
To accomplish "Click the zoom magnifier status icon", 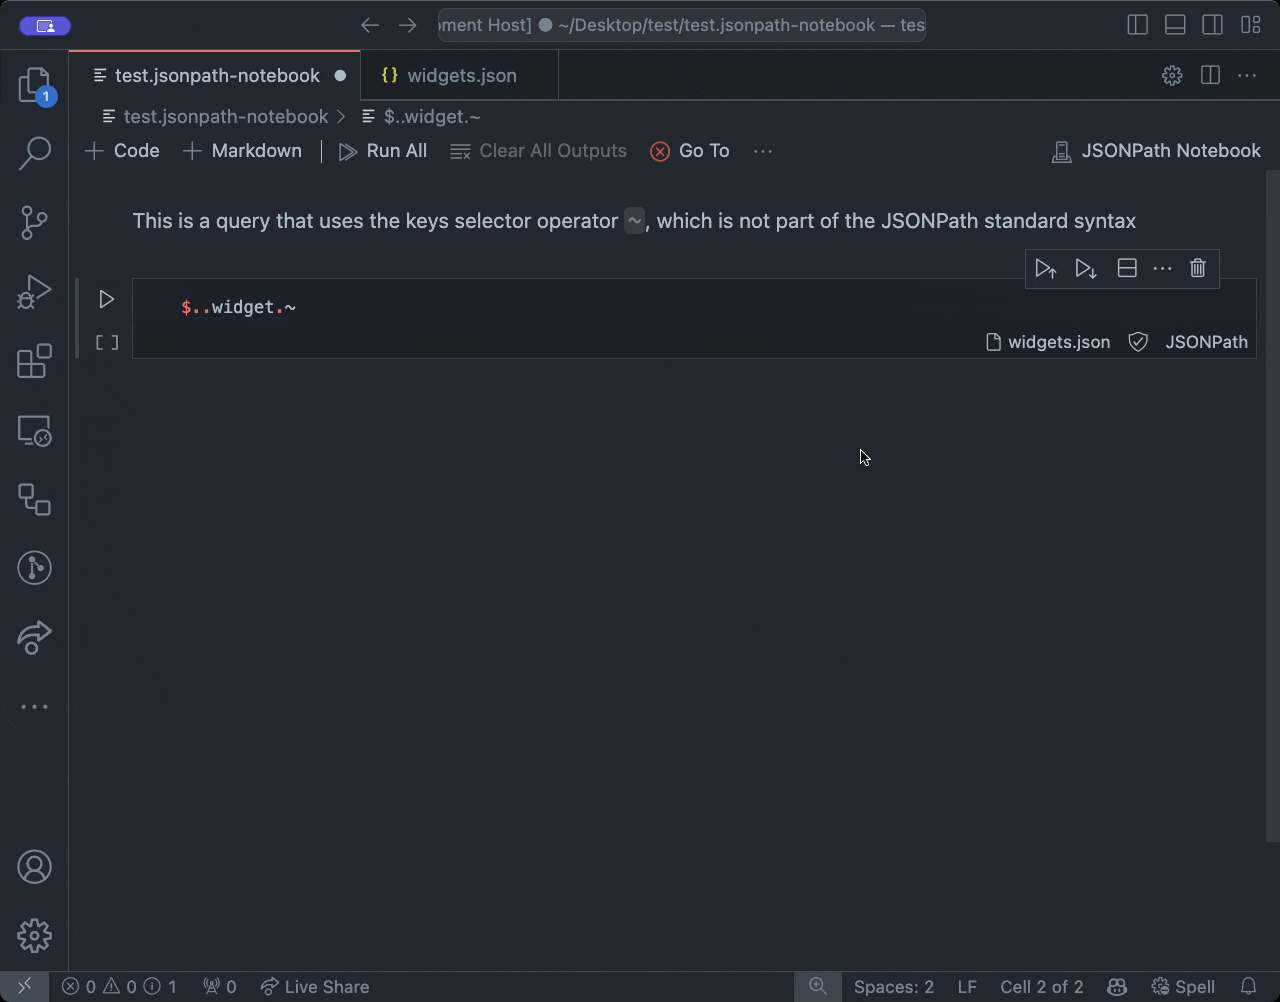I will pyautogui.click(x=818, y=987).
